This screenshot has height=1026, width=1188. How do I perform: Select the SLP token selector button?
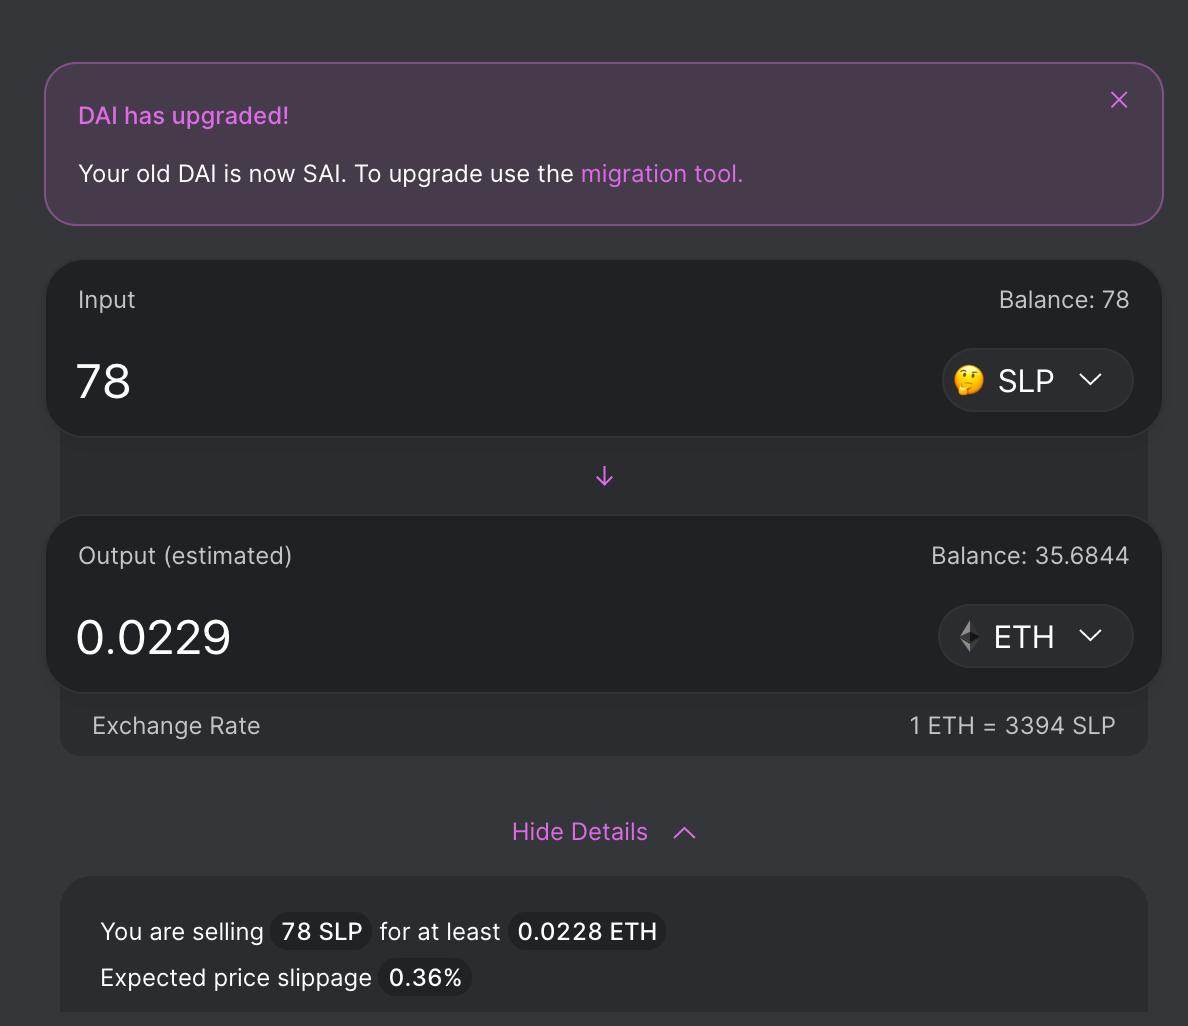[1037, 380]
